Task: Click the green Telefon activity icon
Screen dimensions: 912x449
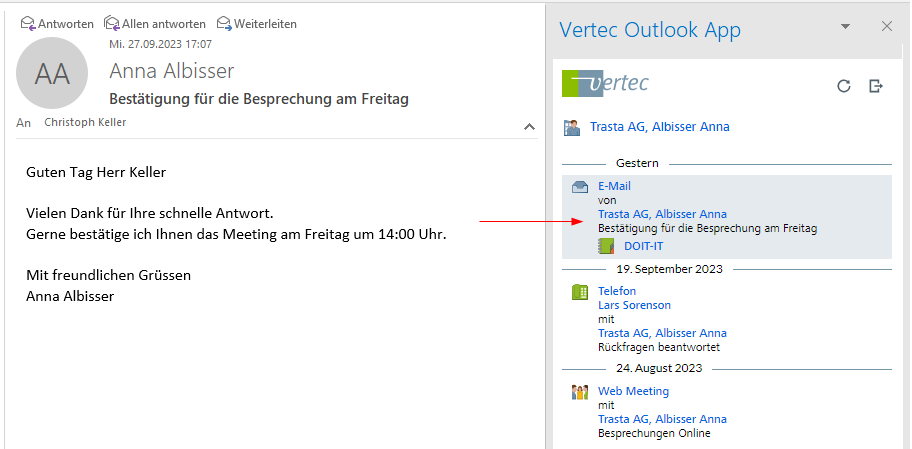Action: pos(579,292)
